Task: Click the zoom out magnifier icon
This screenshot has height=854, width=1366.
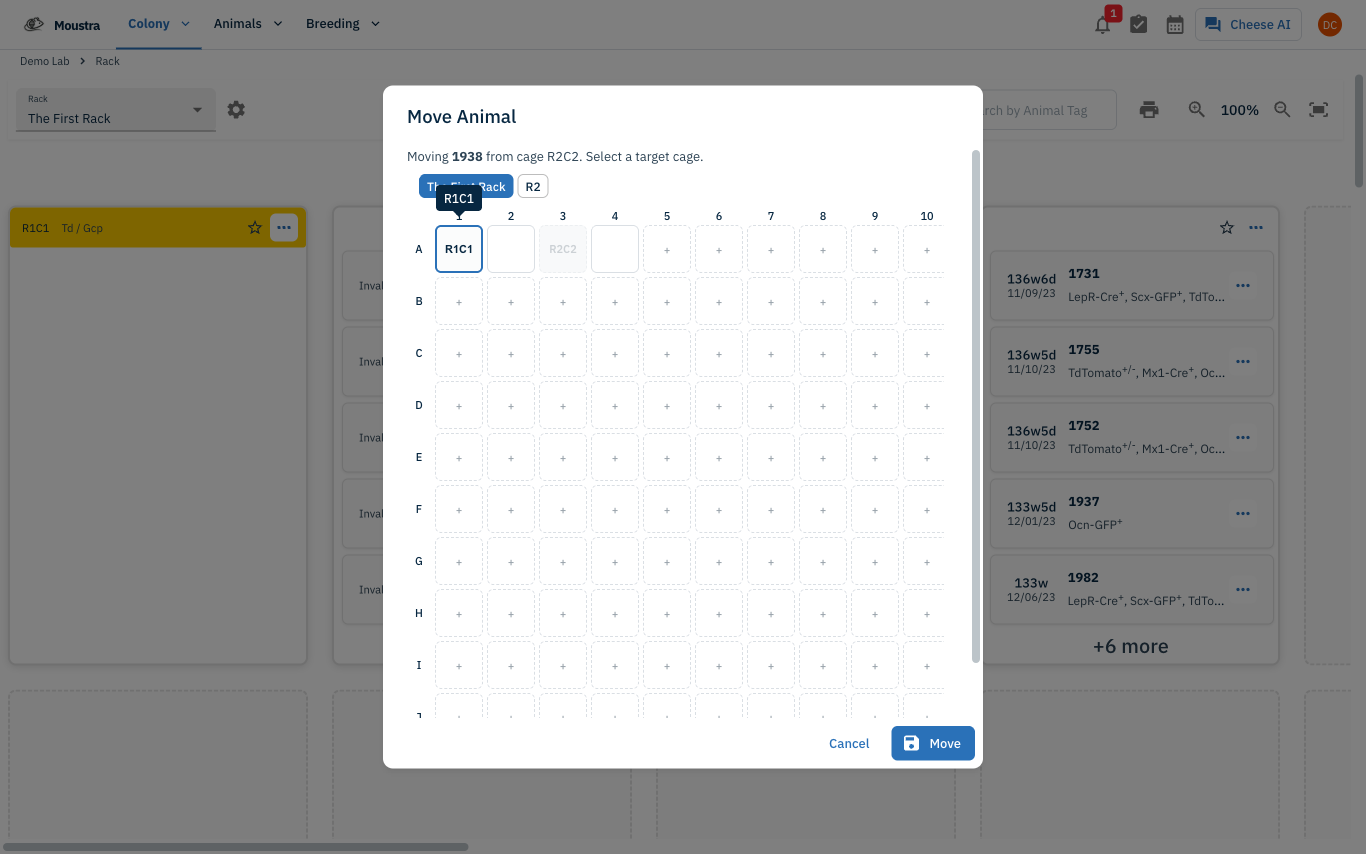Action: pyautogui.click(x=1282, y=110)
